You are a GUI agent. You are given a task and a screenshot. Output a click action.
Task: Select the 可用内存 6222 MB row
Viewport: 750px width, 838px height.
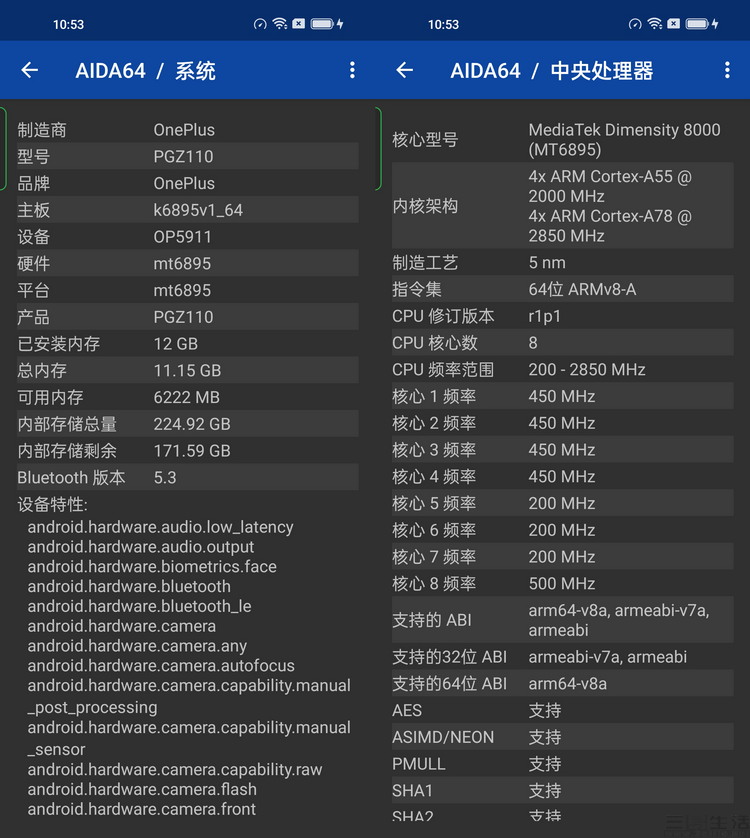click(x=188, y=397)
